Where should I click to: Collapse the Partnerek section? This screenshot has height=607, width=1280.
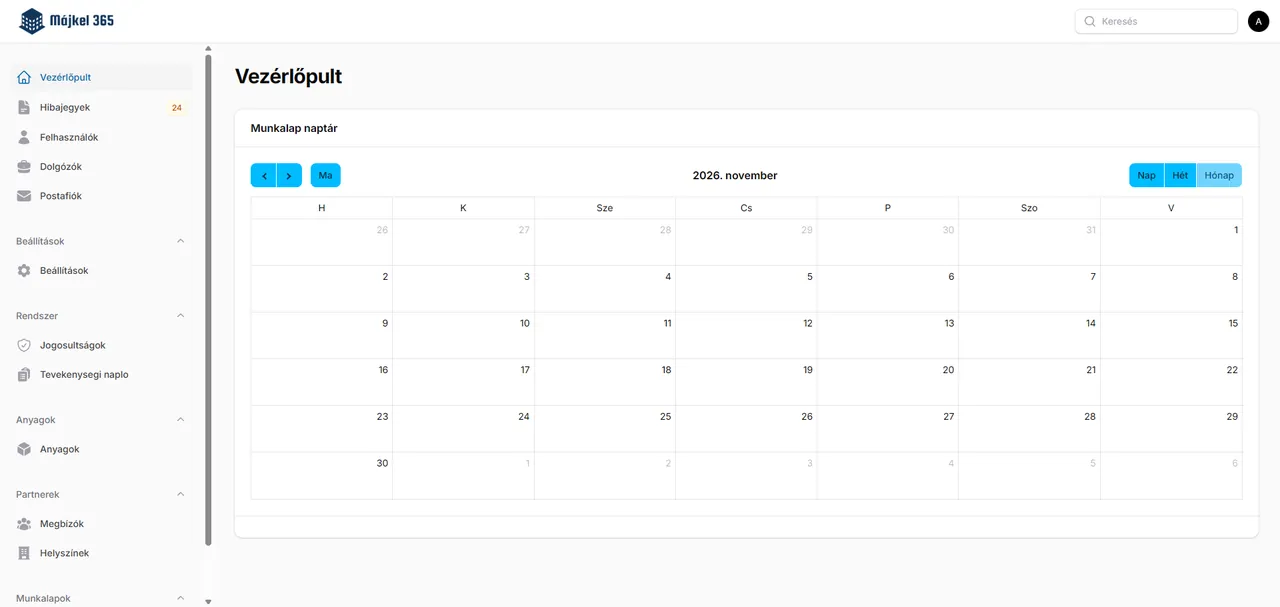coord(181,494)
